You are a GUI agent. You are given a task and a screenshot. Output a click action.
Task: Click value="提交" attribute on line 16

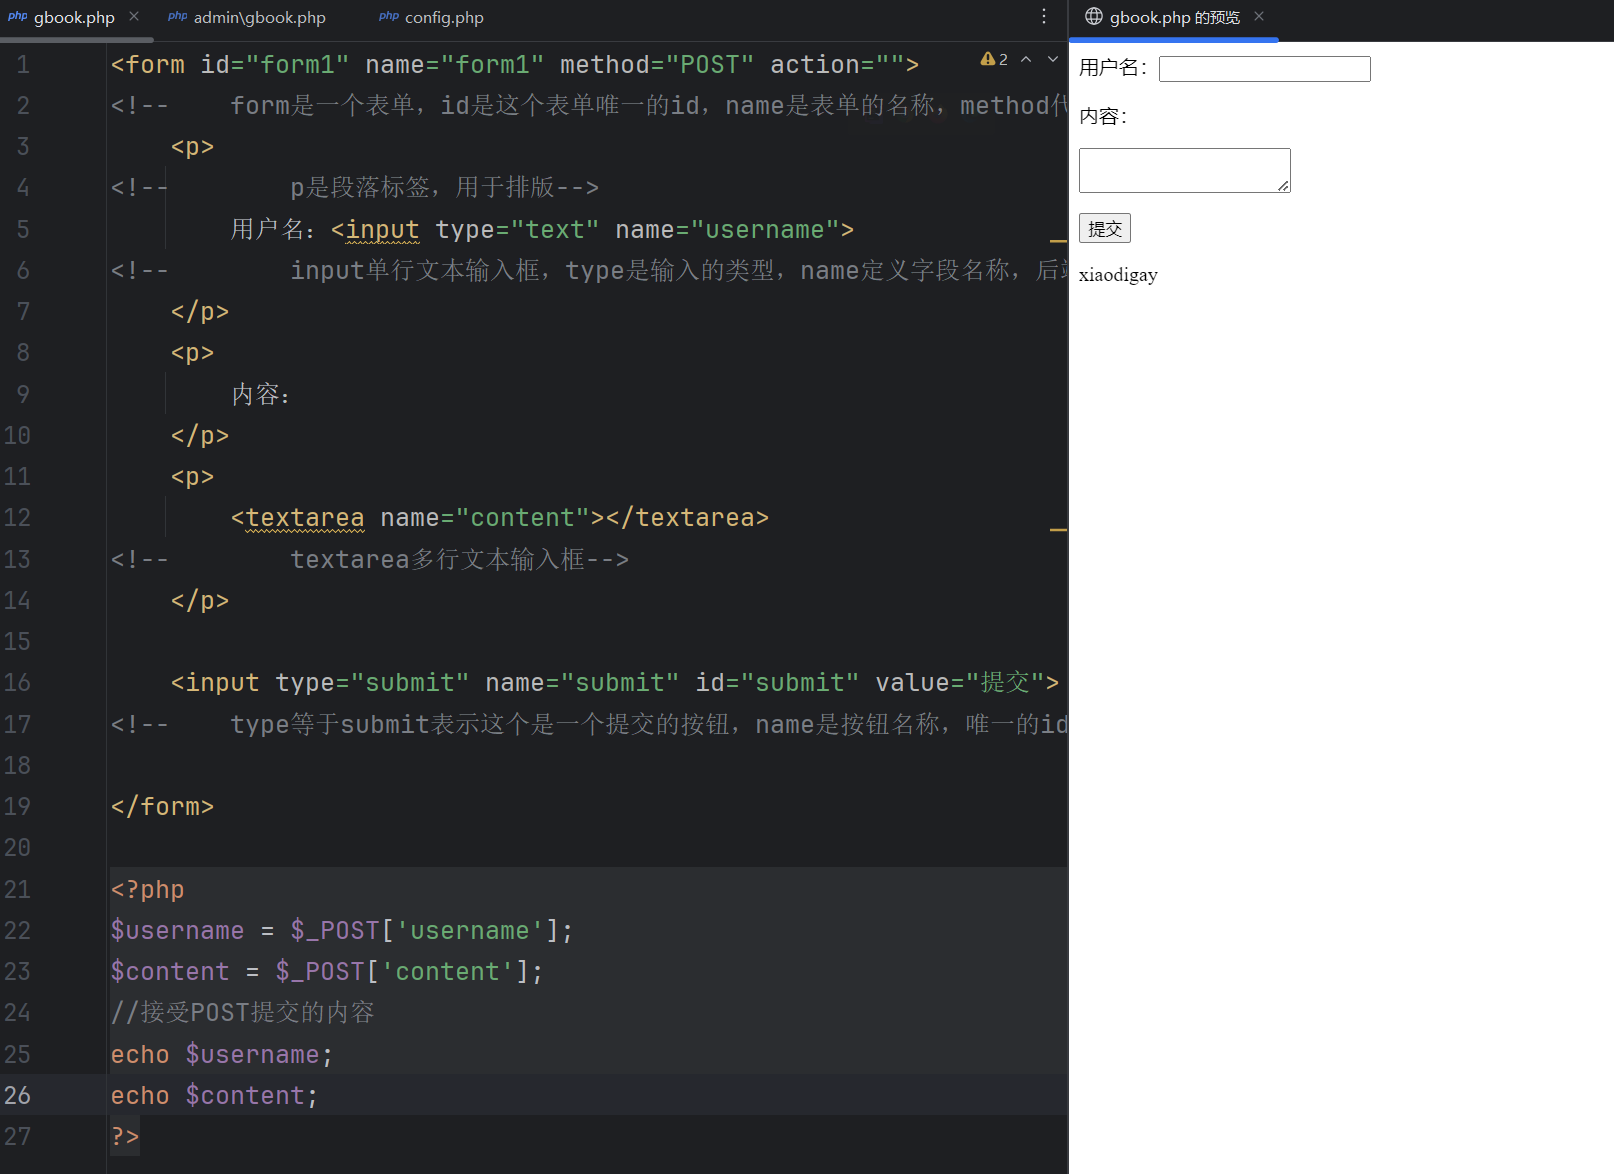point(959,683)
